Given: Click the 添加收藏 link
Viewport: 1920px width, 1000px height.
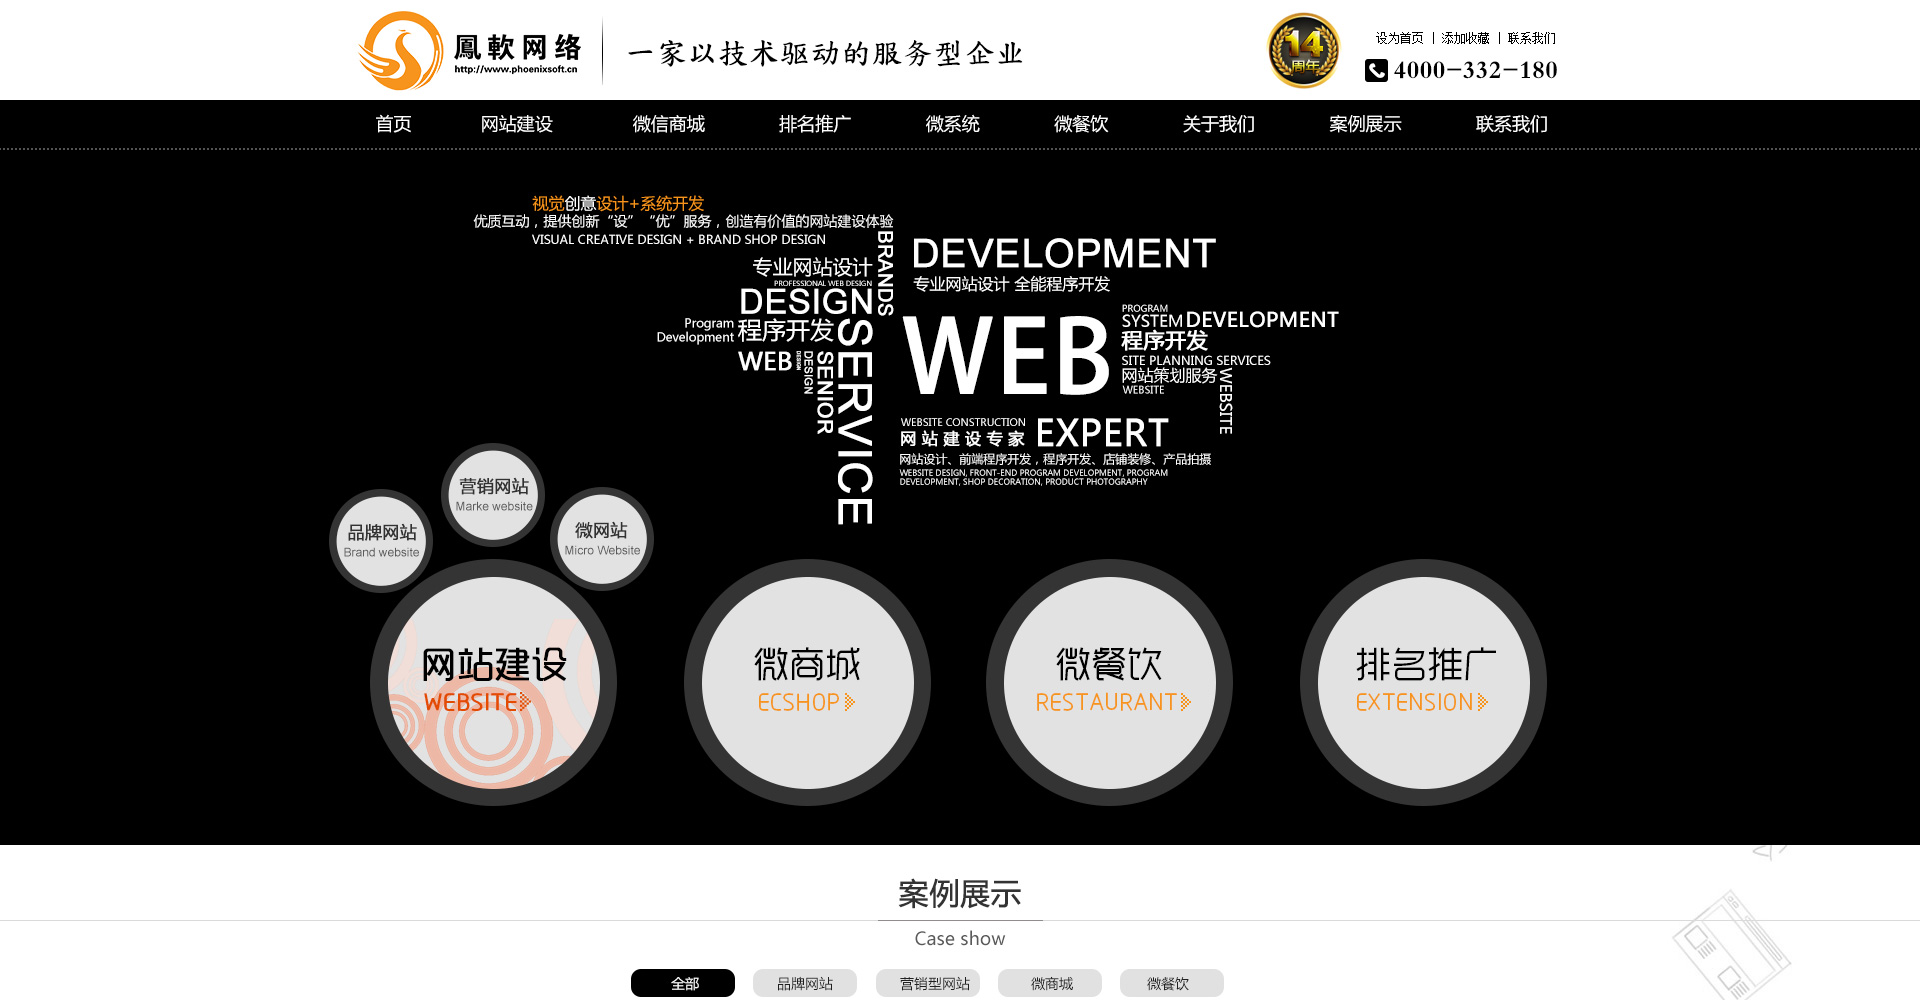Looking at the screenshot, I should click(1465, 38).
